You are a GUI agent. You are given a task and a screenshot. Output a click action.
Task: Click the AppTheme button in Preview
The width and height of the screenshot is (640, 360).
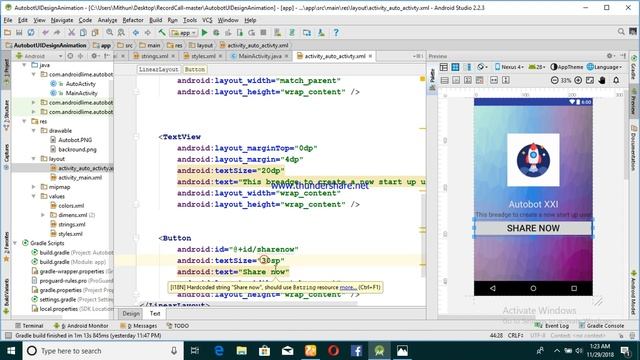(567, 67)
